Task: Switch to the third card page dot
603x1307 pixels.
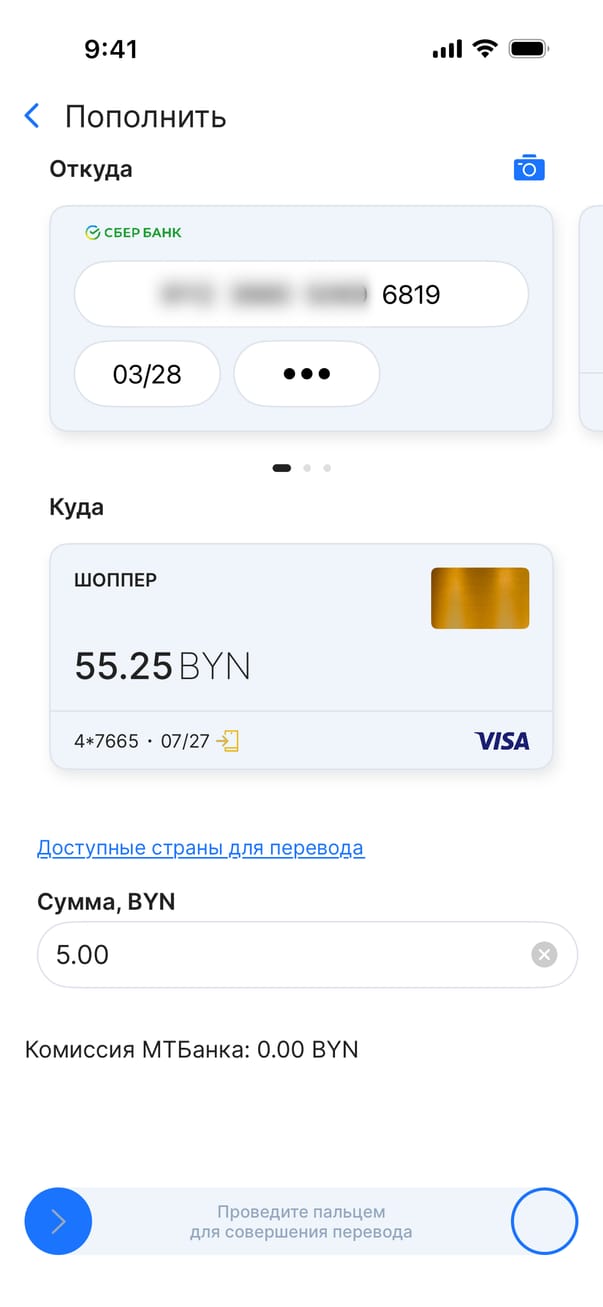Action: tap(327, 467)
